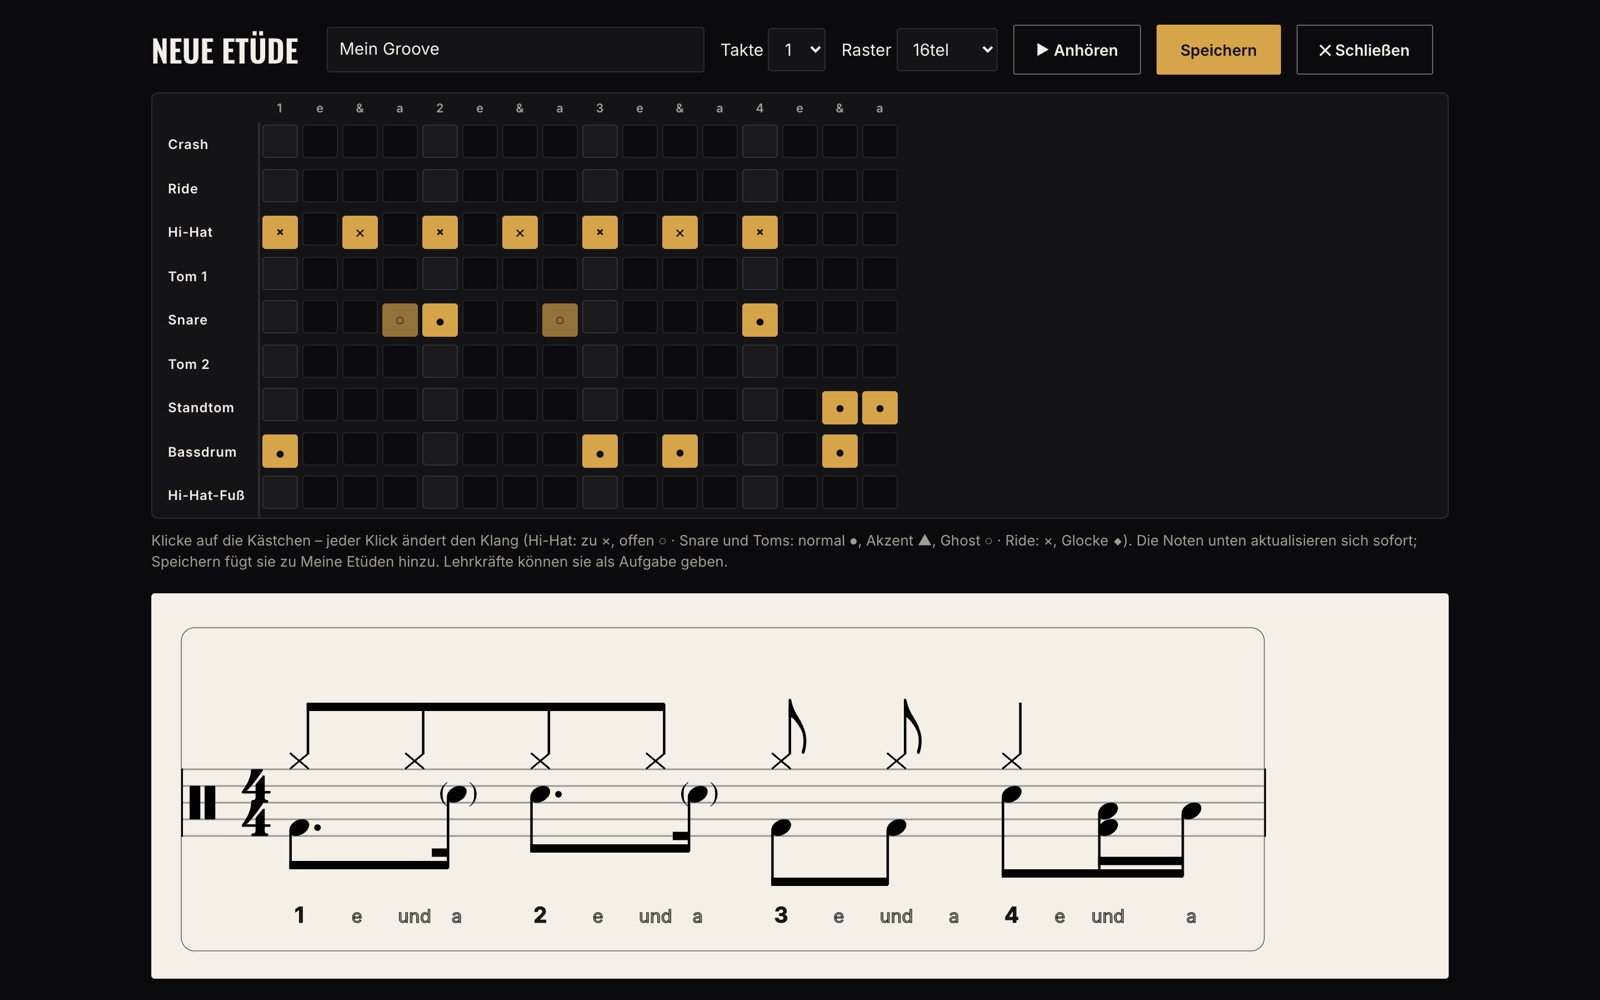Click the Hi-Hat-Fuß row label

206,495
